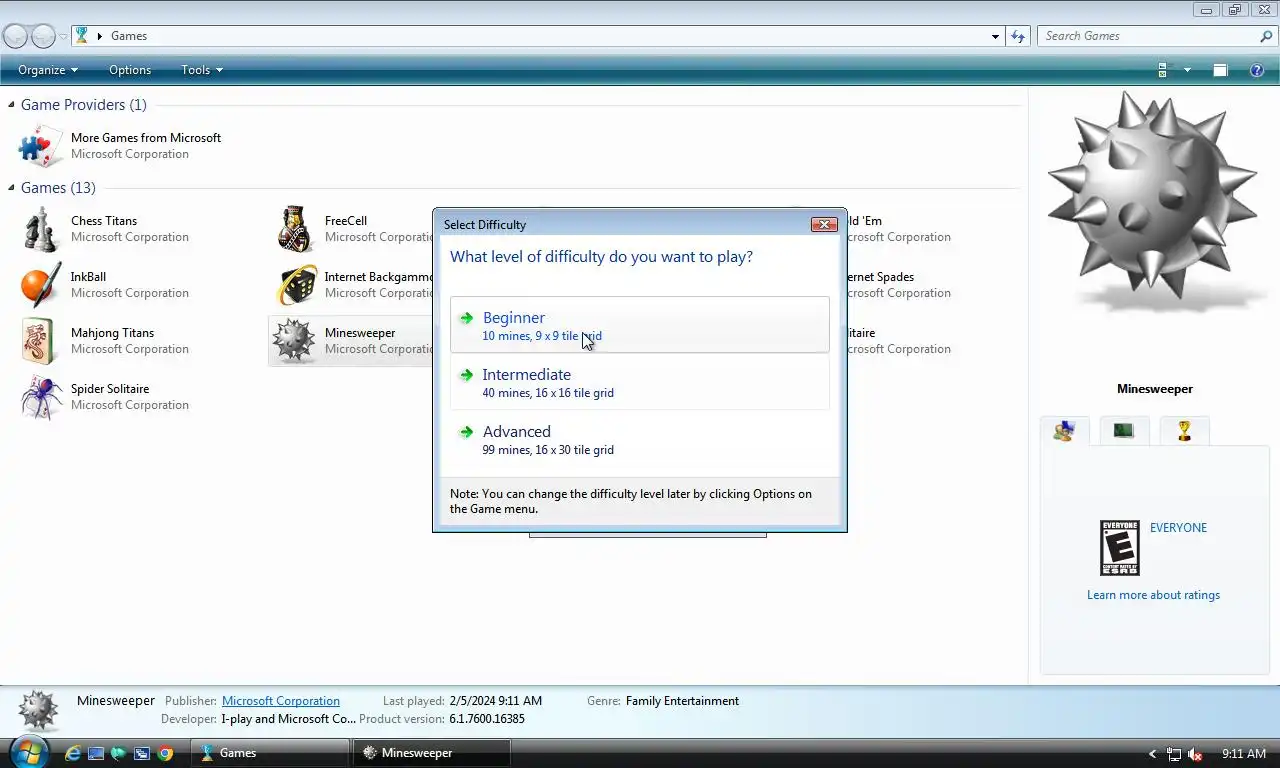Viewport: 1280px width, 768px height.
Task: Click Switch between windows icon
Action: point(142,753)
